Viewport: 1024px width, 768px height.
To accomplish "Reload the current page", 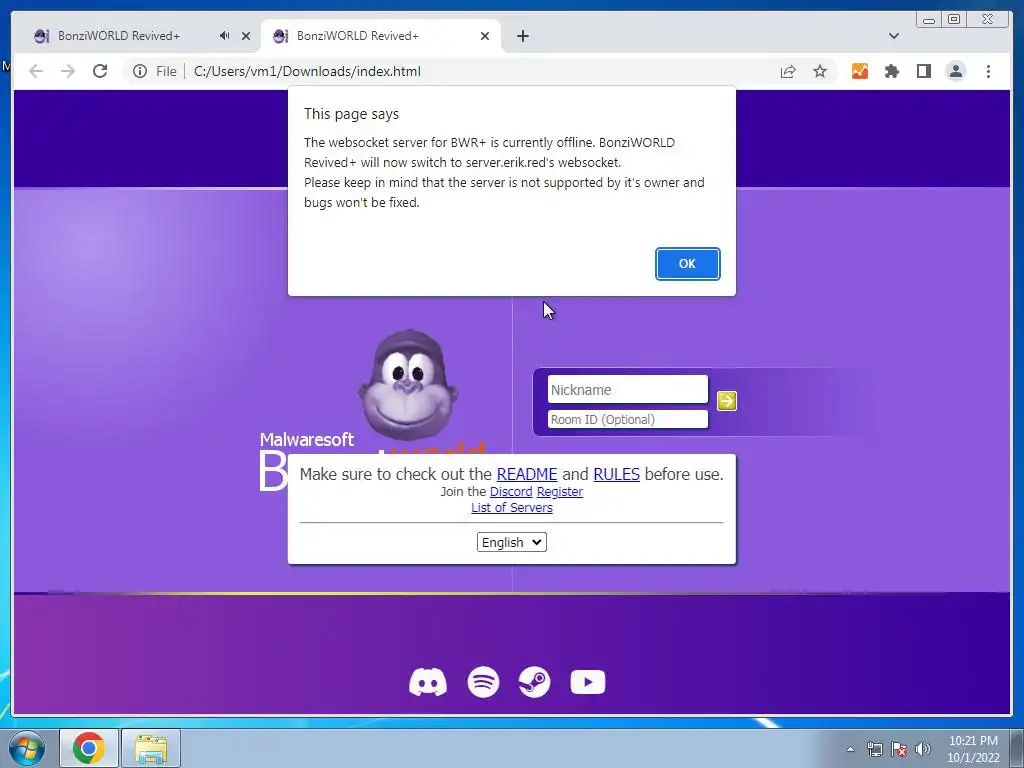I will coord(99,71).
